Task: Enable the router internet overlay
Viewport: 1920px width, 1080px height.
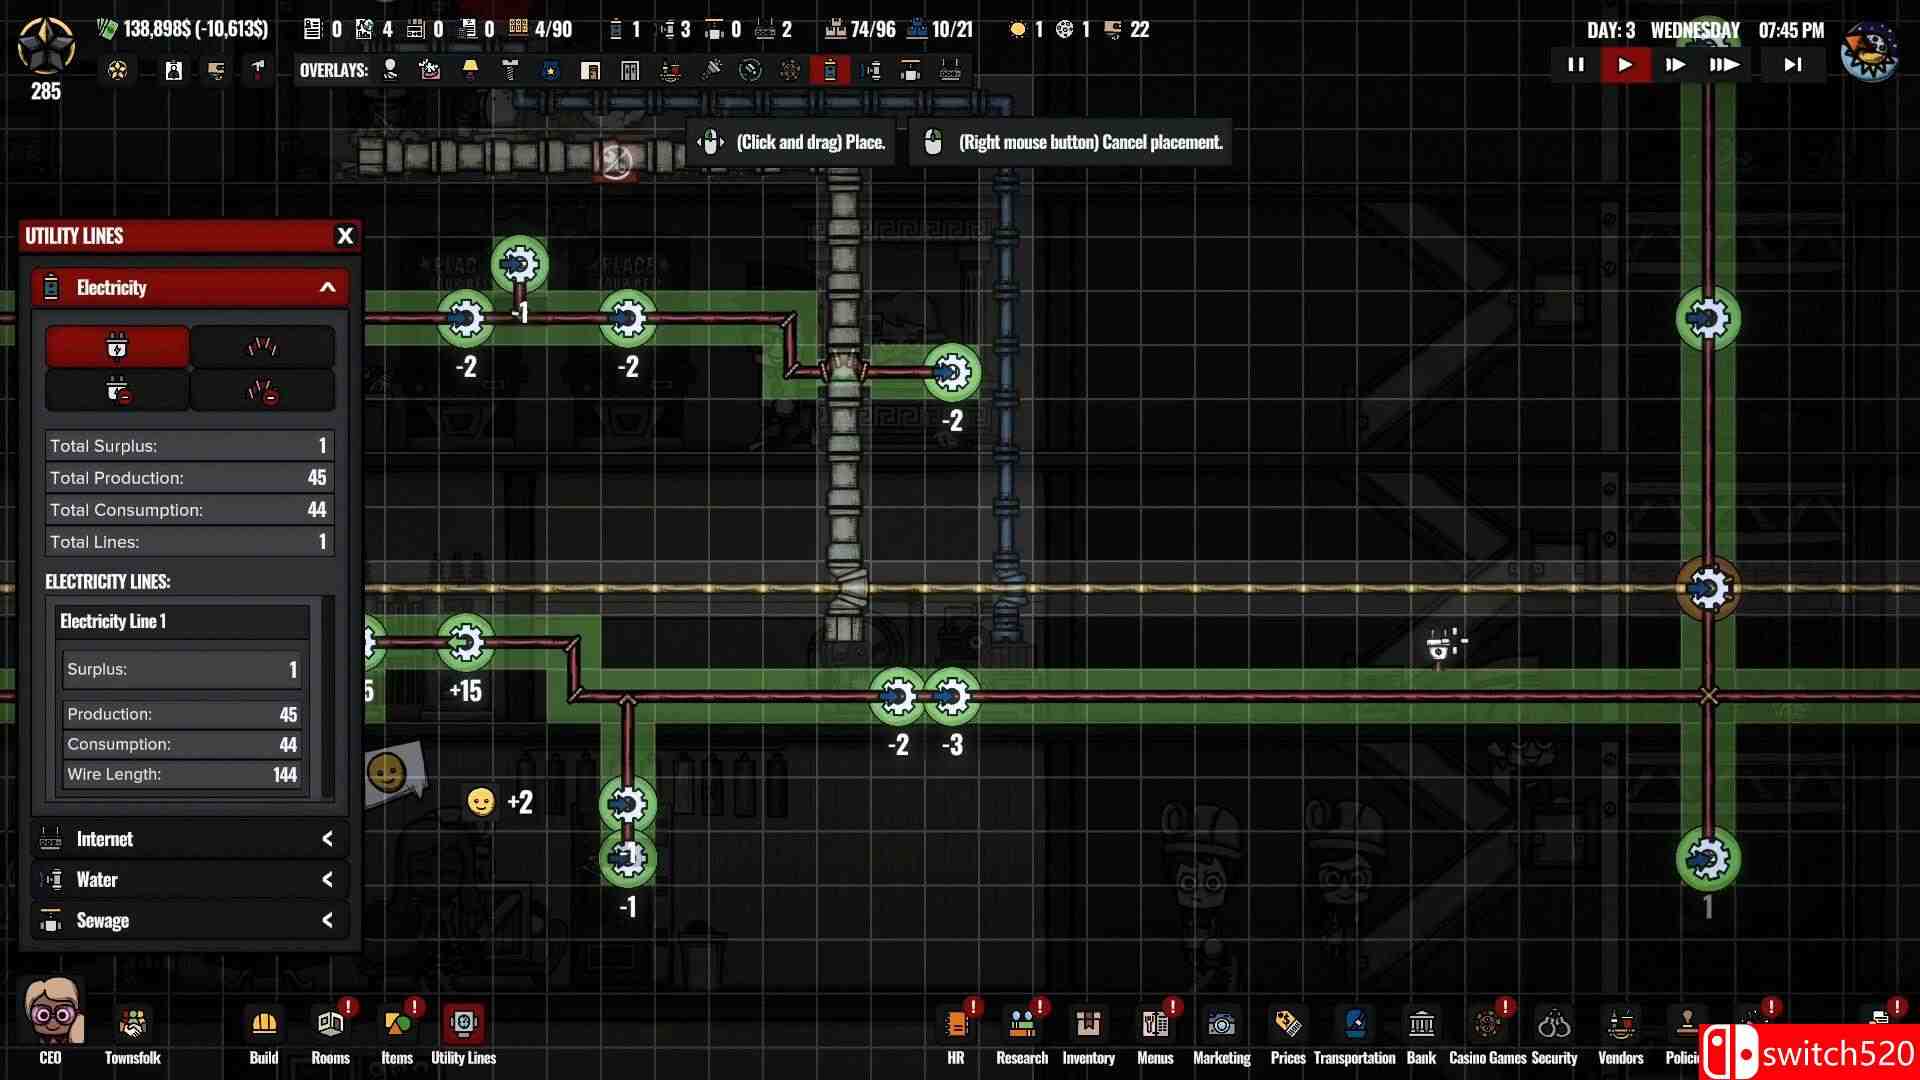Action: coord(950,70)
